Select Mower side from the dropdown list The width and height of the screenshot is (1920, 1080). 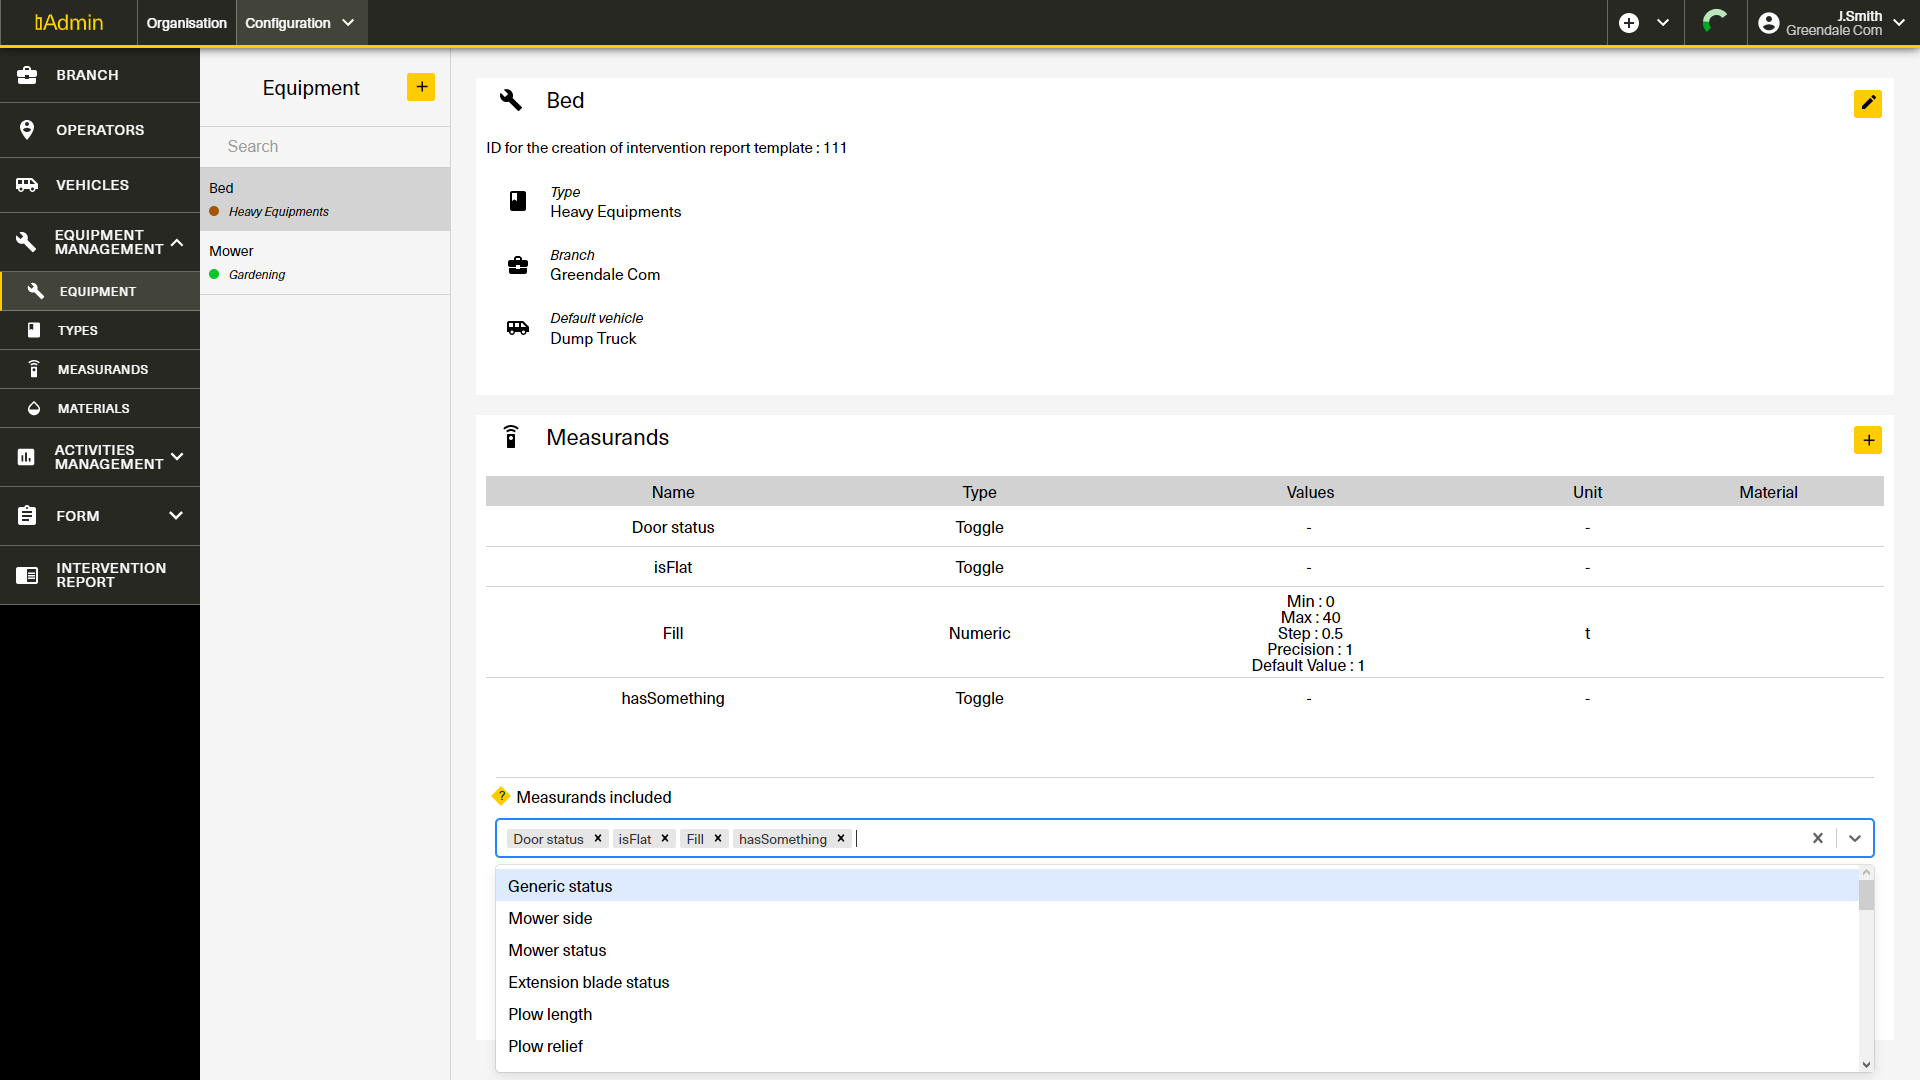pos(550,918)
